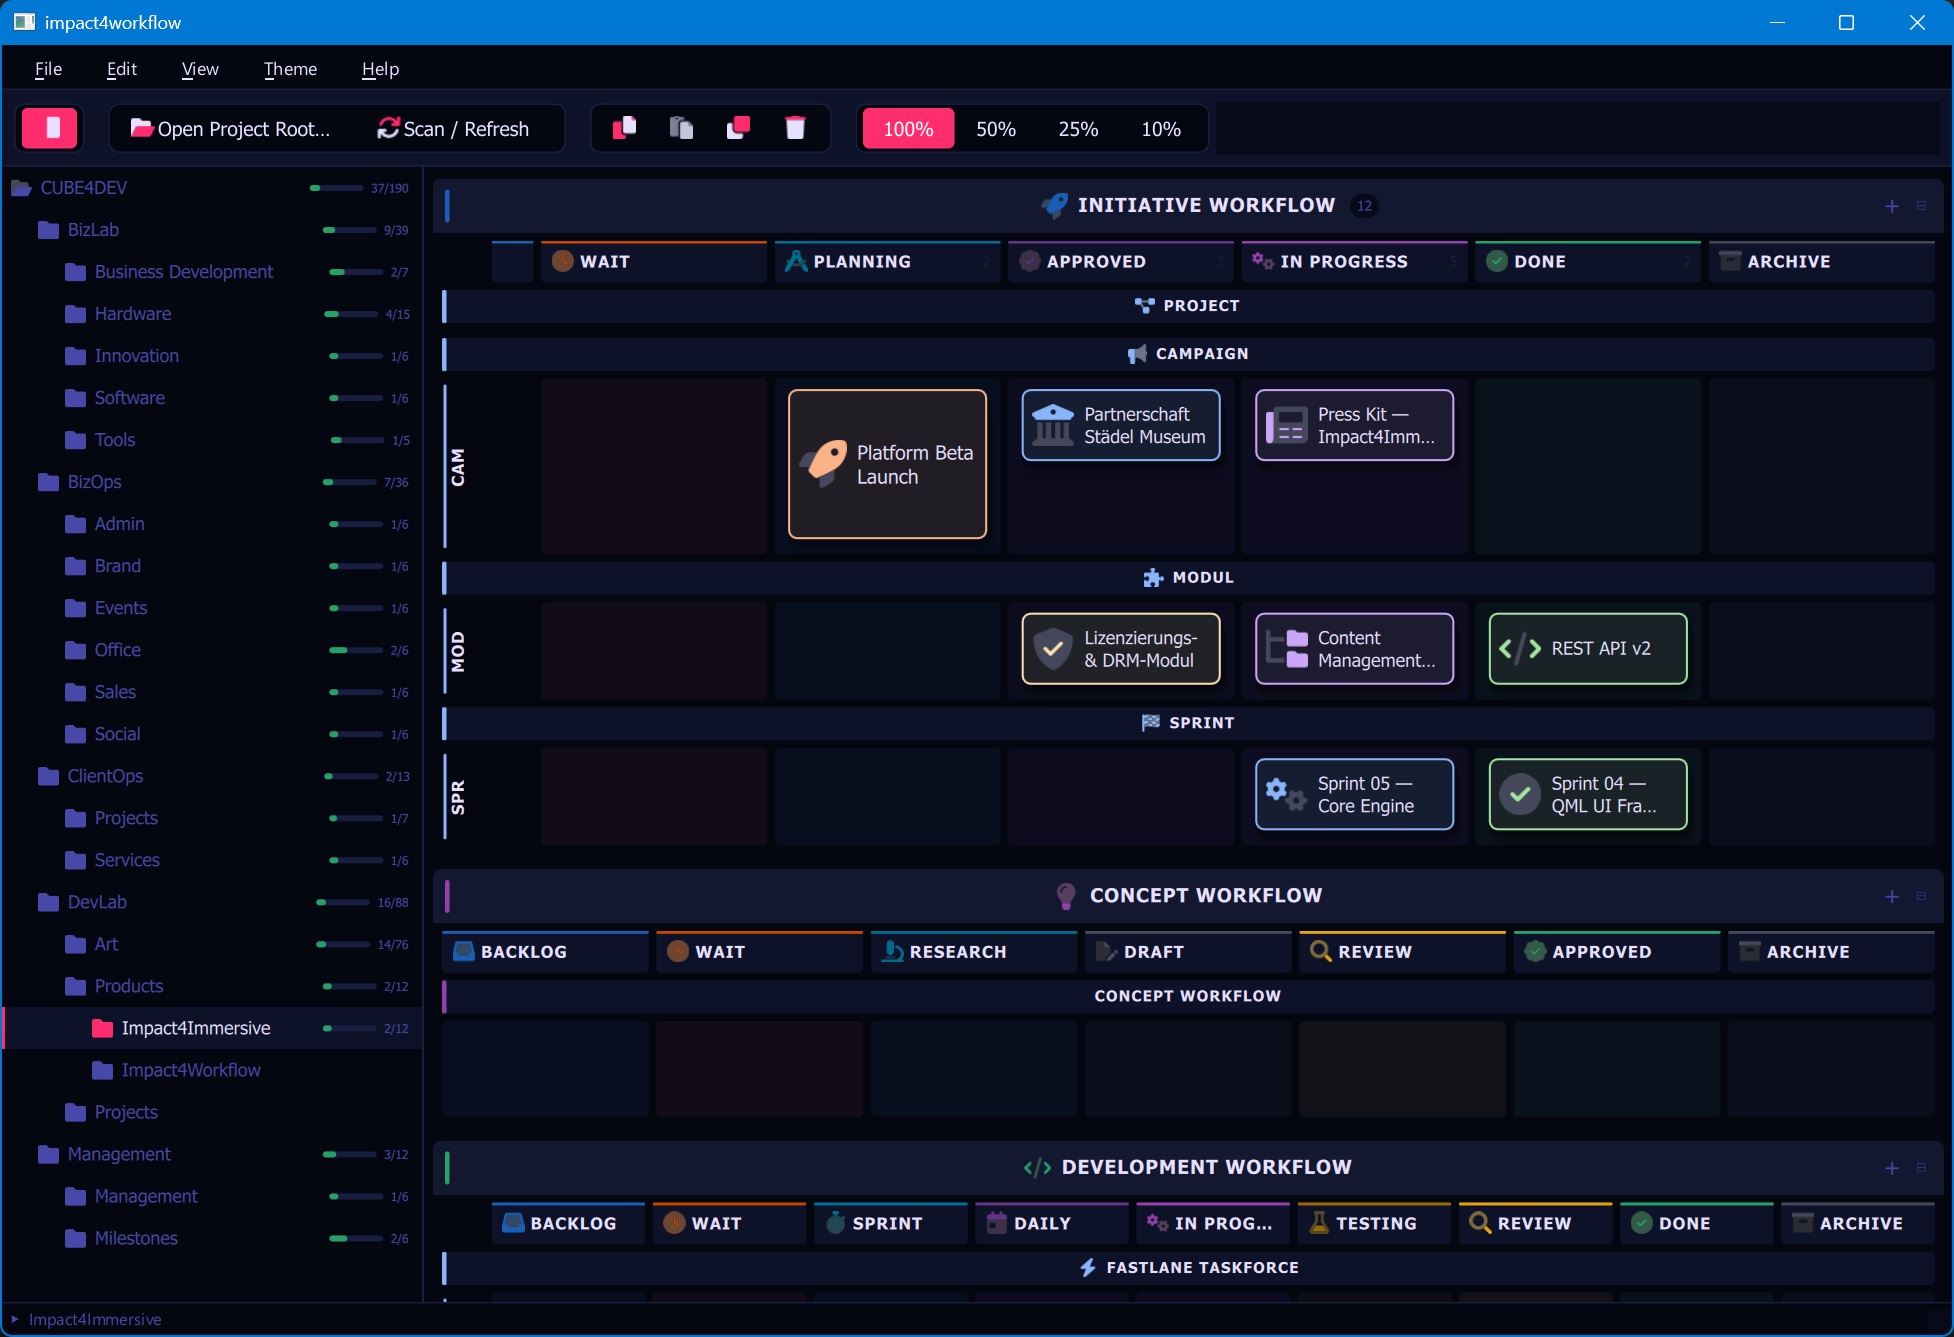Click the copy icon in toolbar
1954x1337 pixels.
625,128
